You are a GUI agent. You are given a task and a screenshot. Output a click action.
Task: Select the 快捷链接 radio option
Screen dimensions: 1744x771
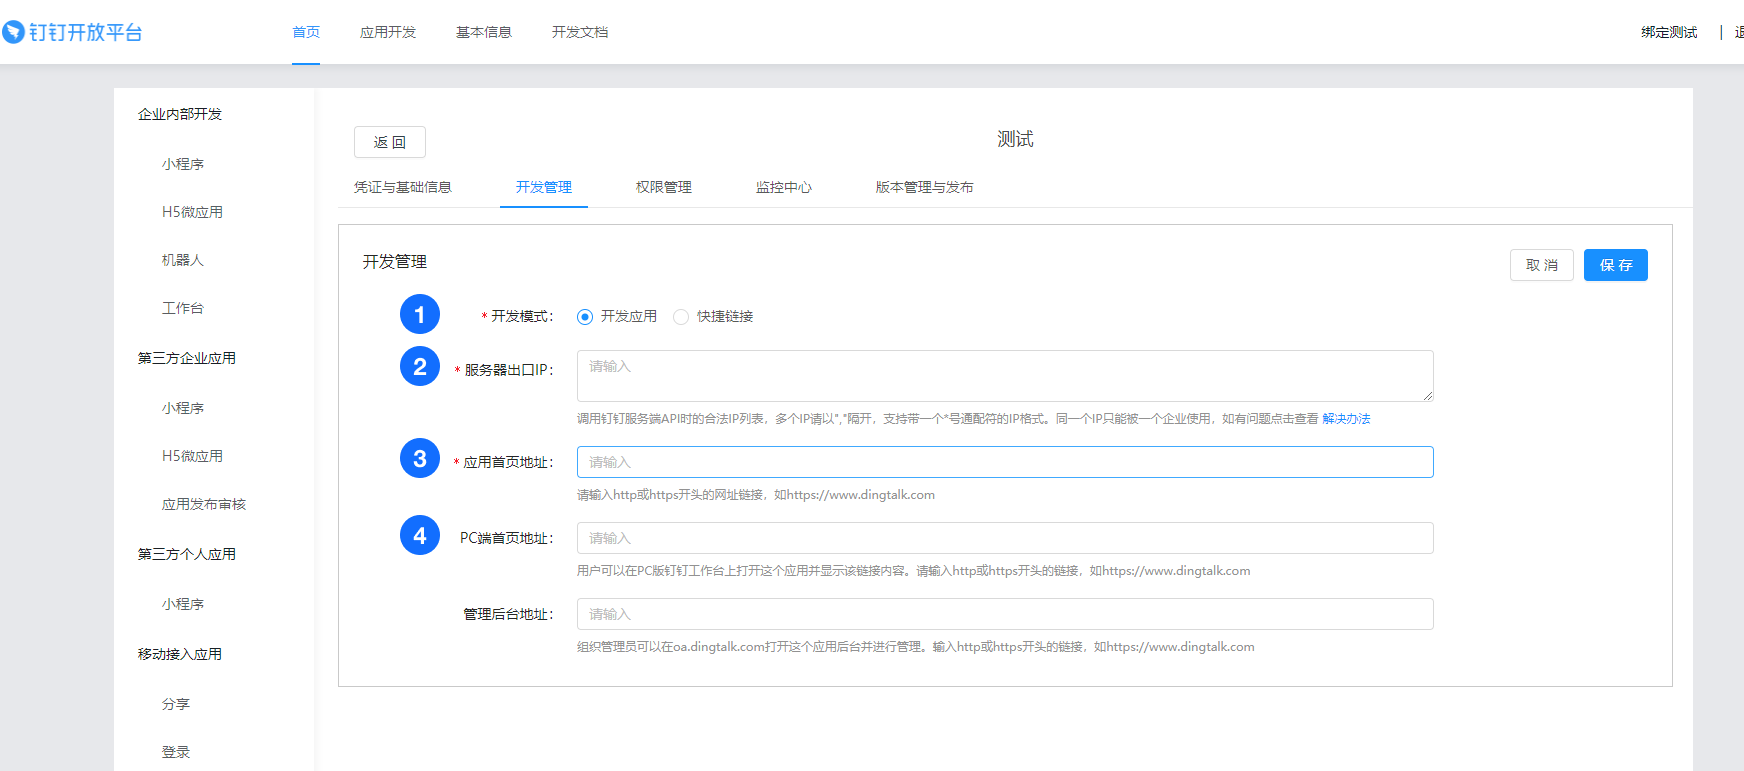click(x=681, y=317)
